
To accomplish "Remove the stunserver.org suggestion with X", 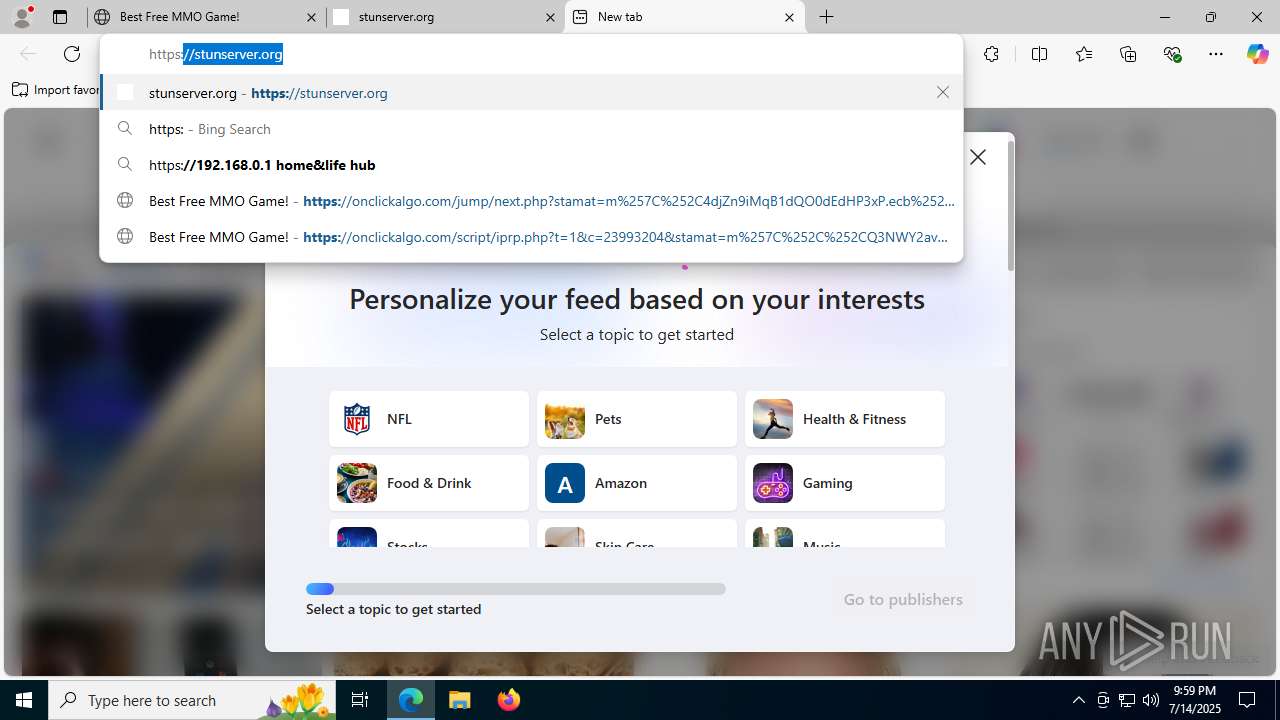I will point(942,92).
